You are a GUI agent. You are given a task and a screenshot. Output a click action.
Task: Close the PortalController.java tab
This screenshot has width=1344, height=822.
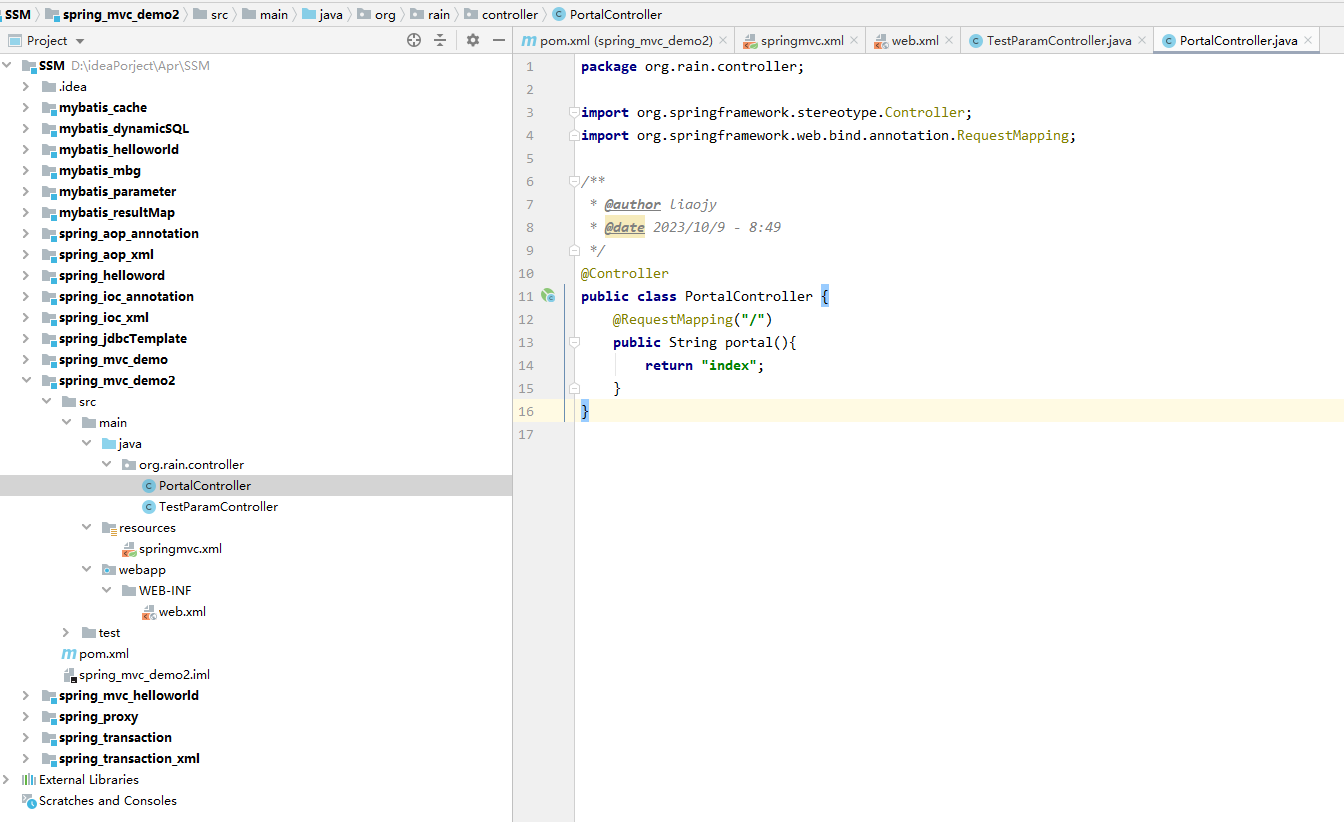(x=1308, y=41)
